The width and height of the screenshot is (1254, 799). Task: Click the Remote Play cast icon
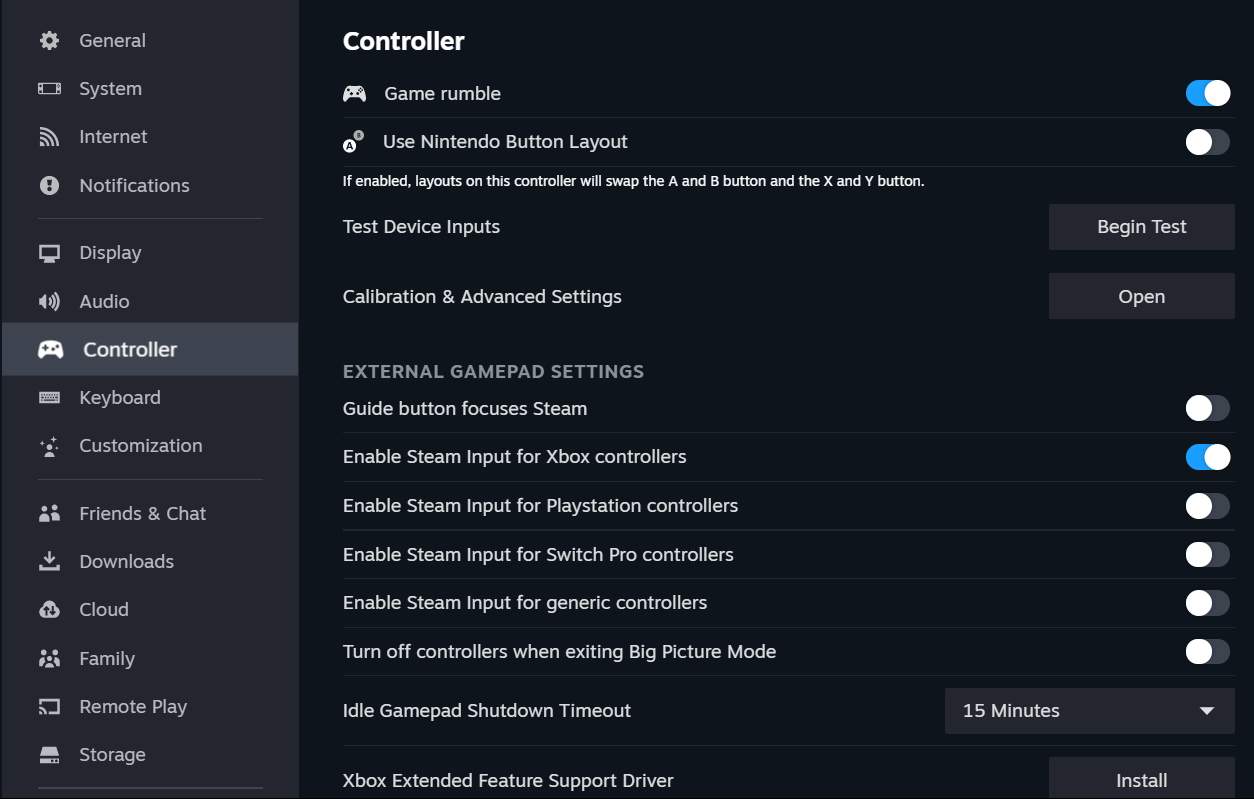[49, 707]
